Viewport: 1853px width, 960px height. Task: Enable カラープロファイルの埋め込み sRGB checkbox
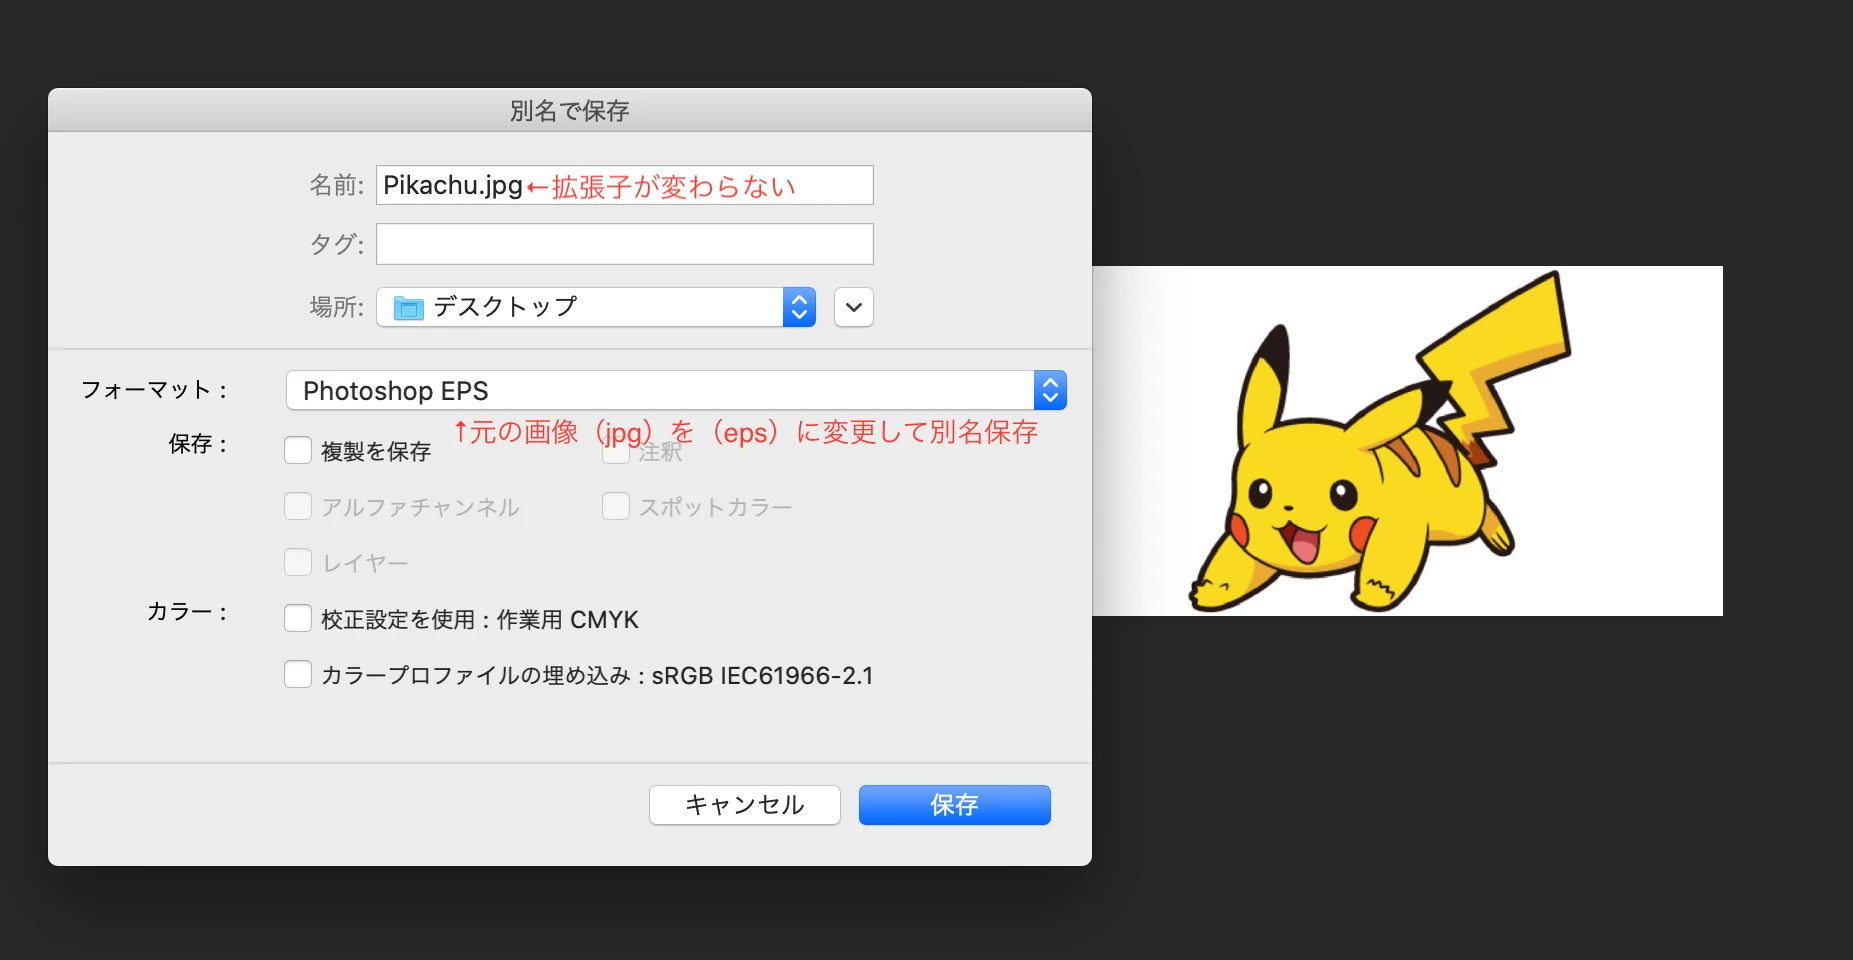(x=298, y=674)
